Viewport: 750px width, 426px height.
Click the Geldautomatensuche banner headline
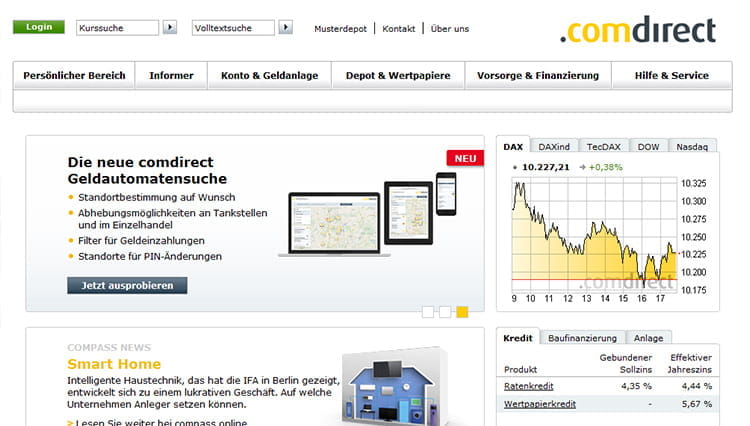point(147,170)
